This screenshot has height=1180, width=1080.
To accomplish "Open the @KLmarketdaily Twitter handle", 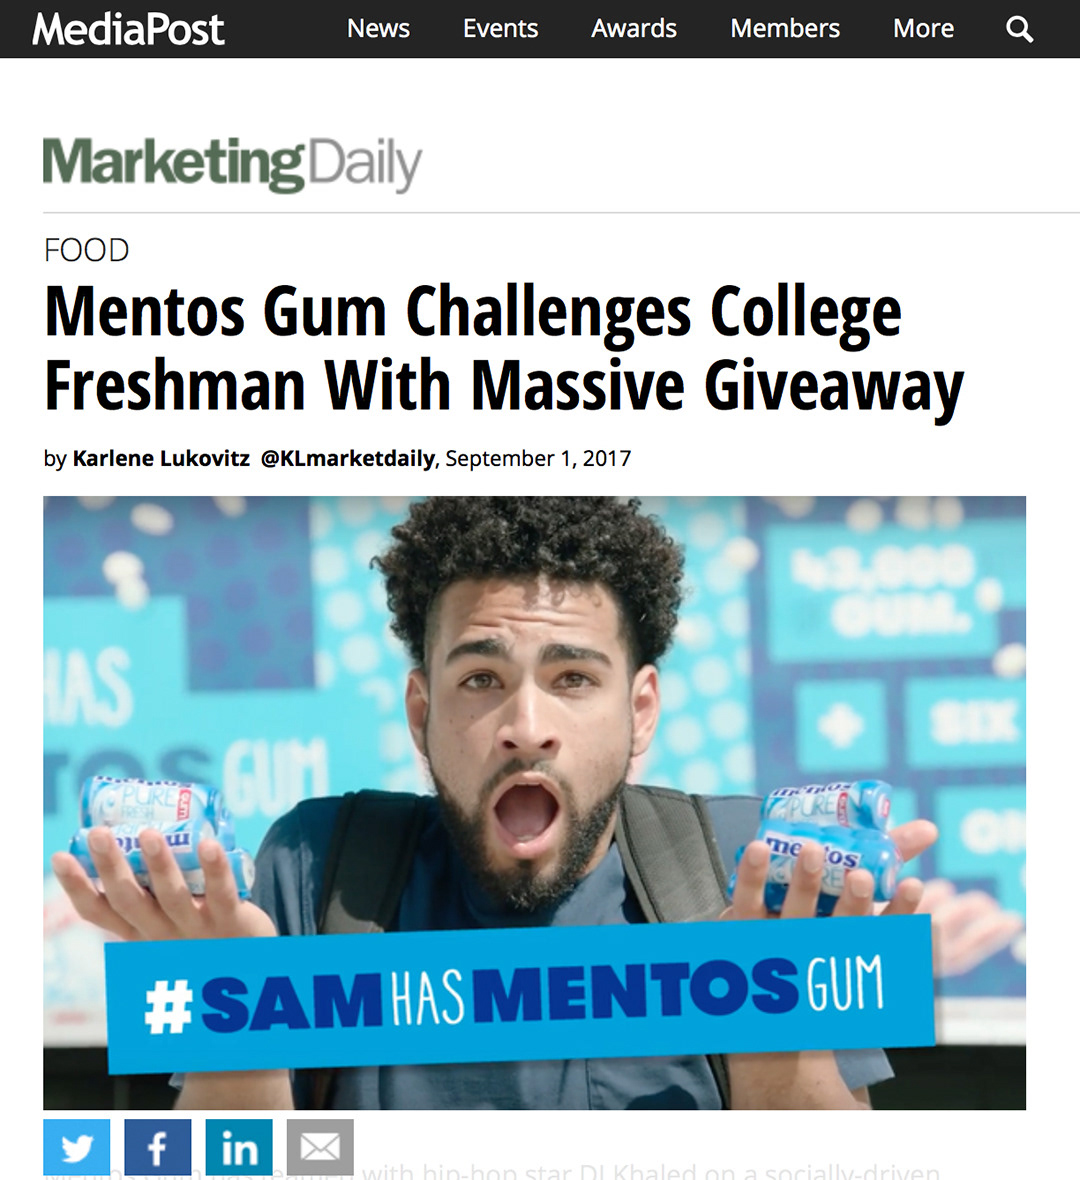I will (x=348, y=458).
